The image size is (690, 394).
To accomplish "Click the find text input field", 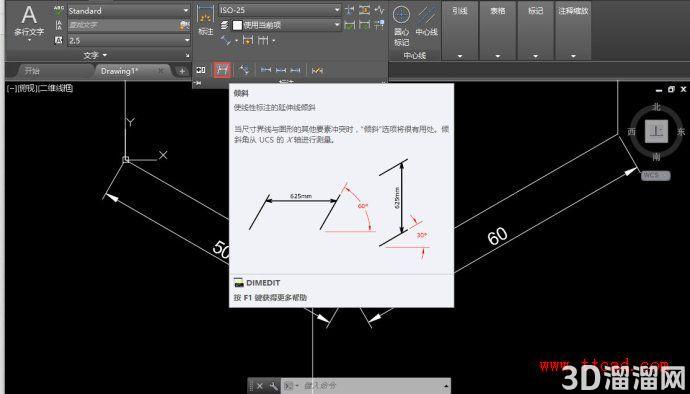I will [123, 26].
